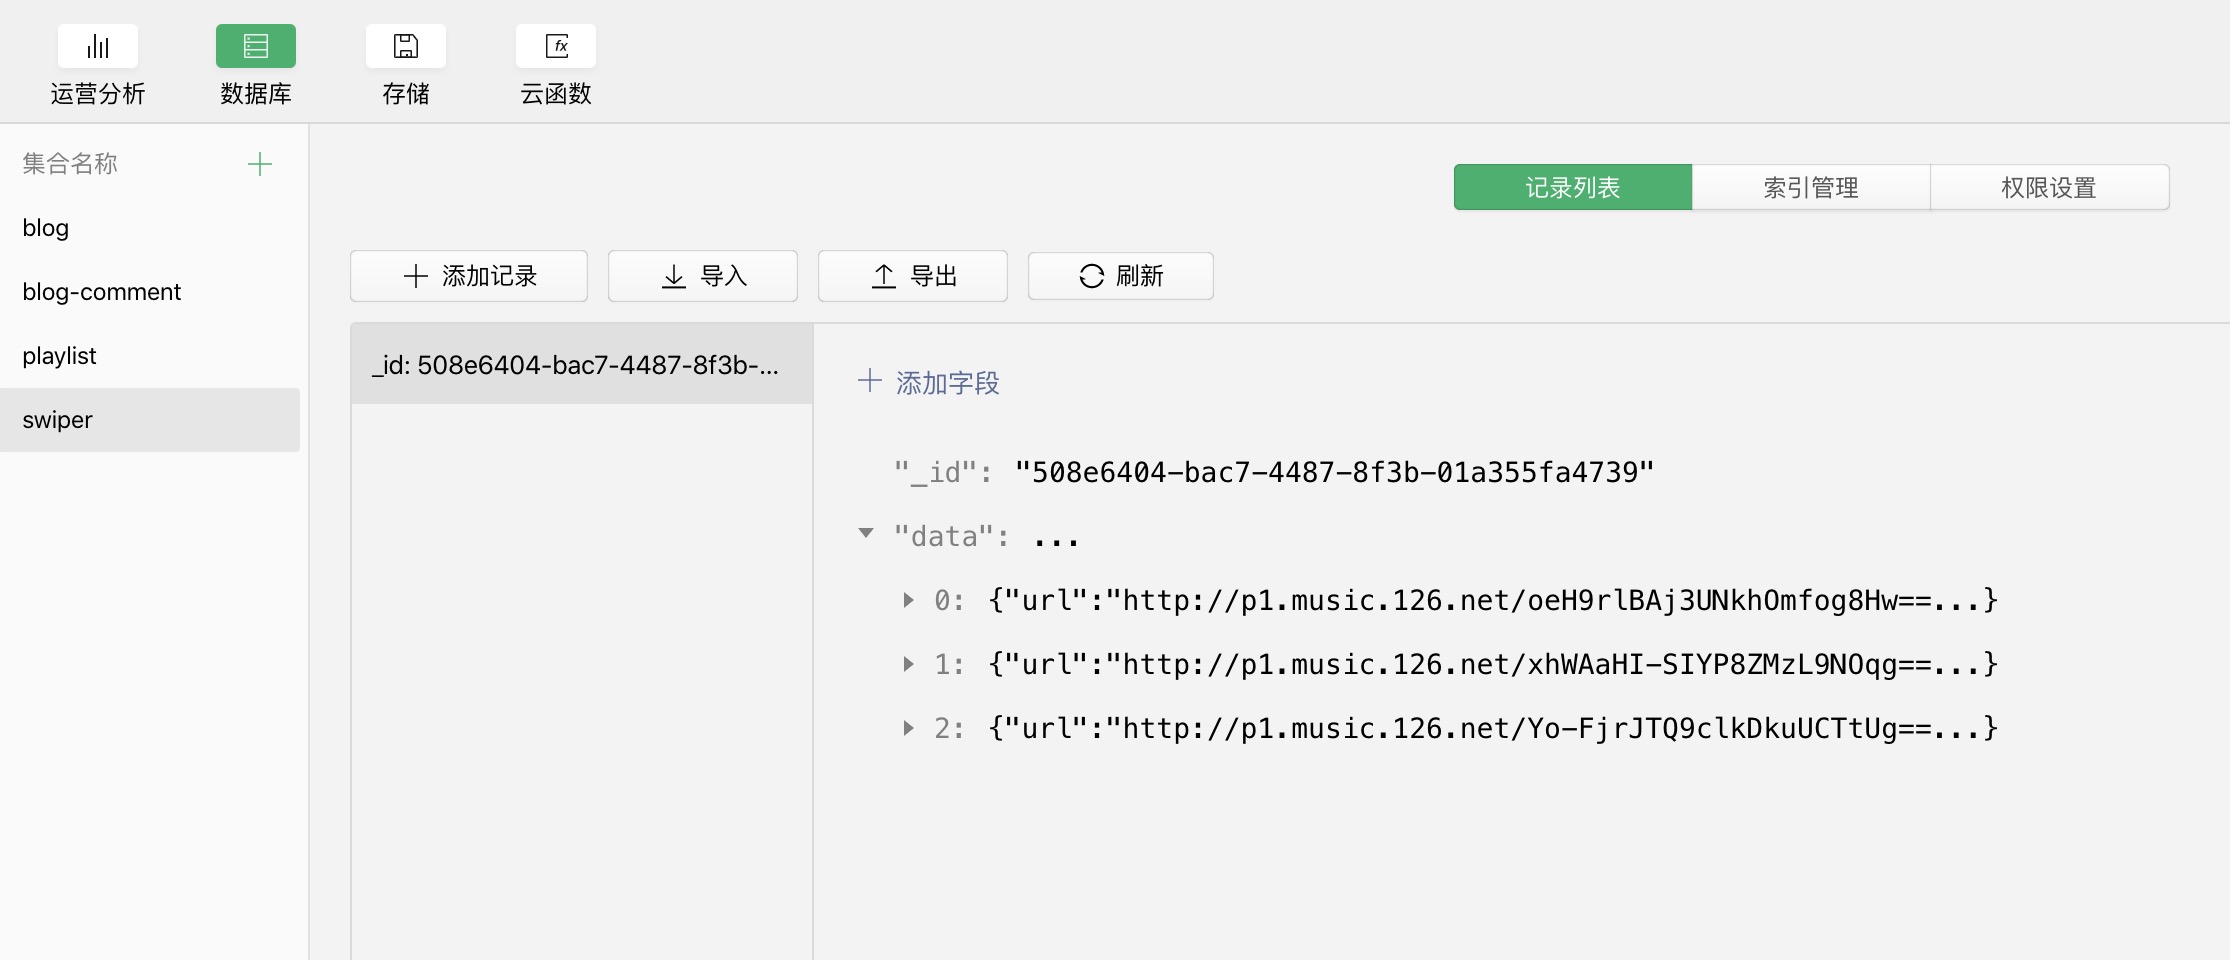2230x960 pixels.
Task: Click item 0 url value oeH9rlBAj3UNkhOmfog8Hw==
Action: pyautogui.click(x=1493, y=600)
